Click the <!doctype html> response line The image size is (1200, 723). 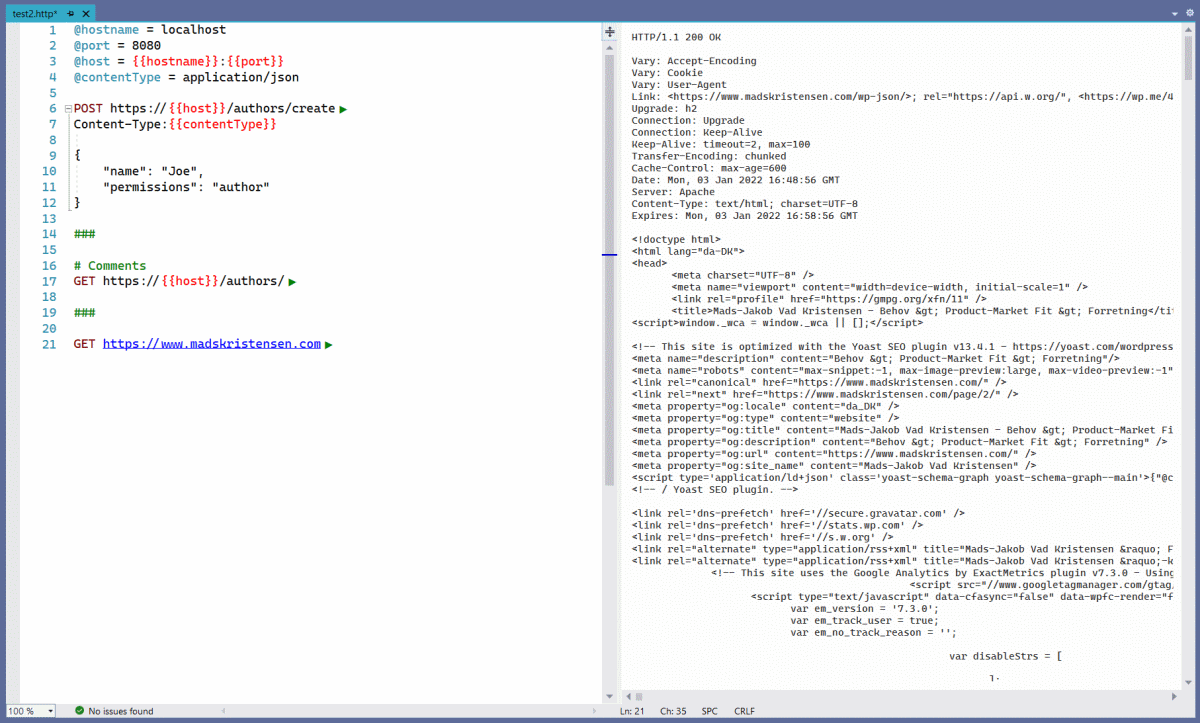[676, 240]
